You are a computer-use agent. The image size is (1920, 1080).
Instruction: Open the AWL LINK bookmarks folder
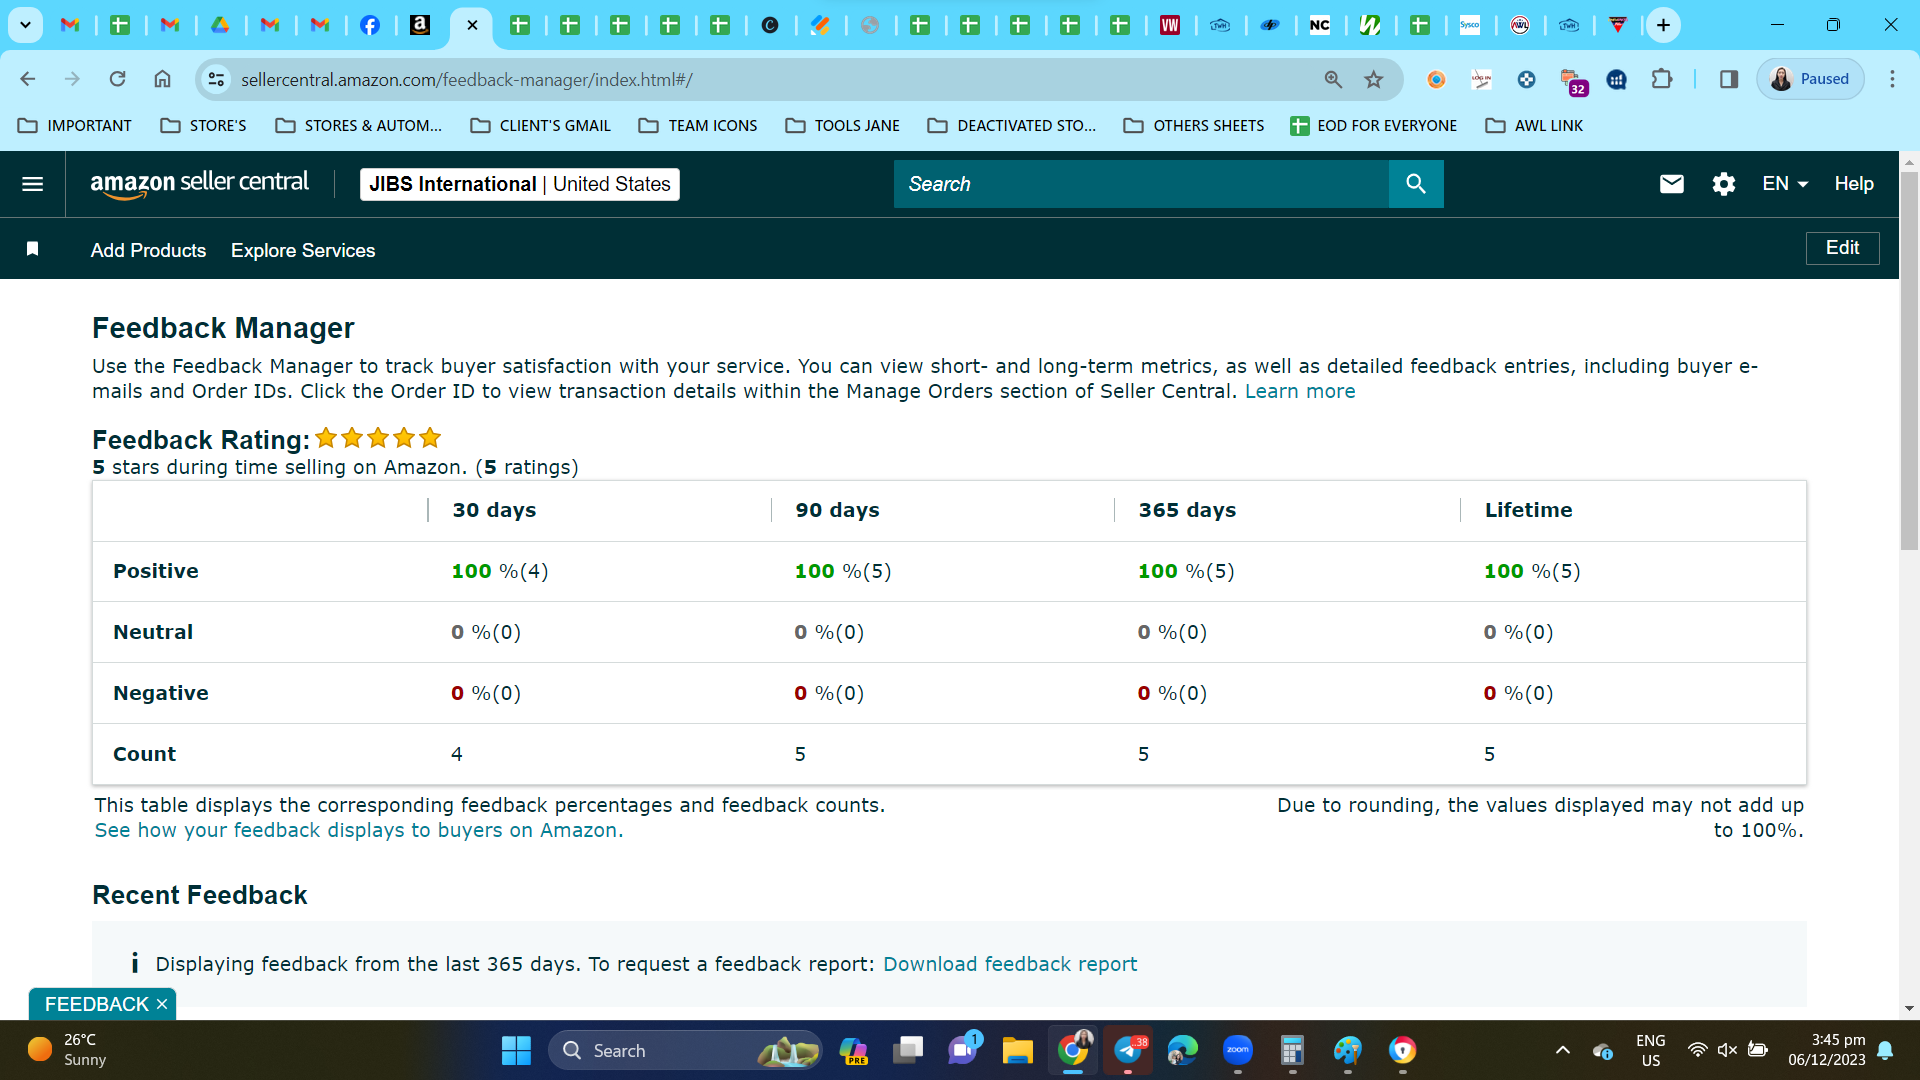click(x=1534, y=126)
